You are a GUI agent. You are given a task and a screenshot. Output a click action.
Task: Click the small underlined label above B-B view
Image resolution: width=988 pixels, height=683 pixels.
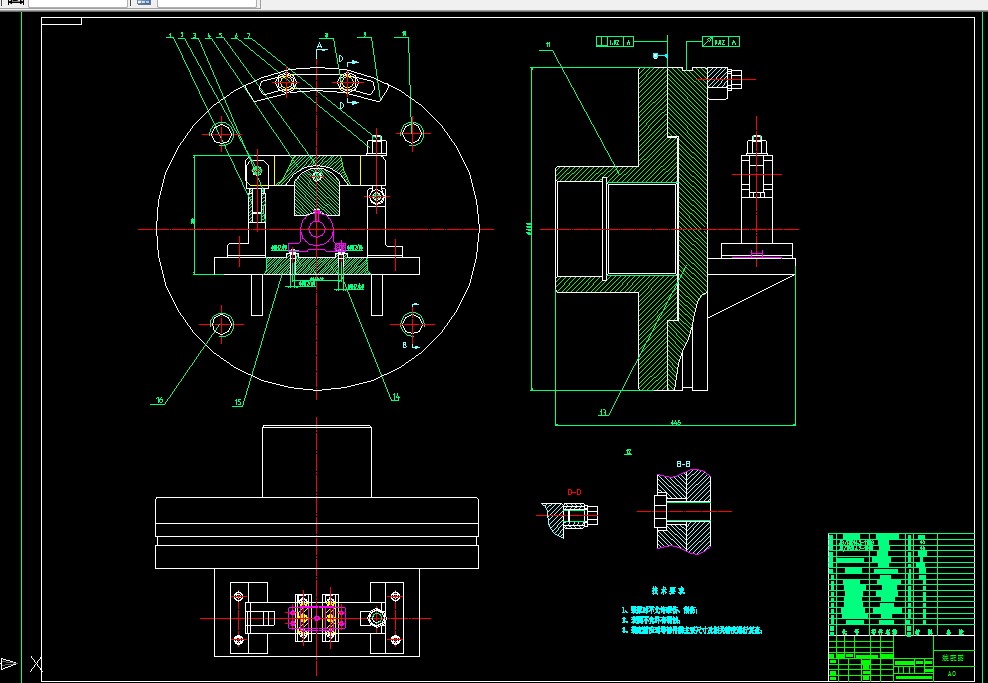click(x=628, y=452)
